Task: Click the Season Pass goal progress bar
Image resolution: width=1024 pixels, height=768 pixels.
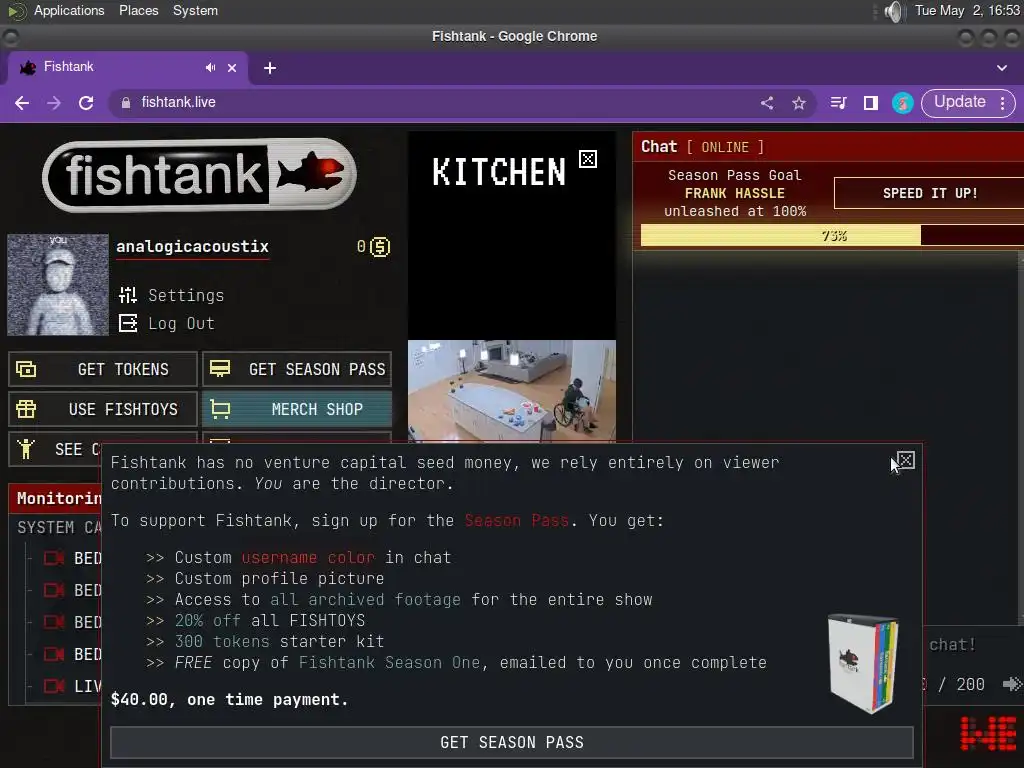Action: tap(832, 235)
